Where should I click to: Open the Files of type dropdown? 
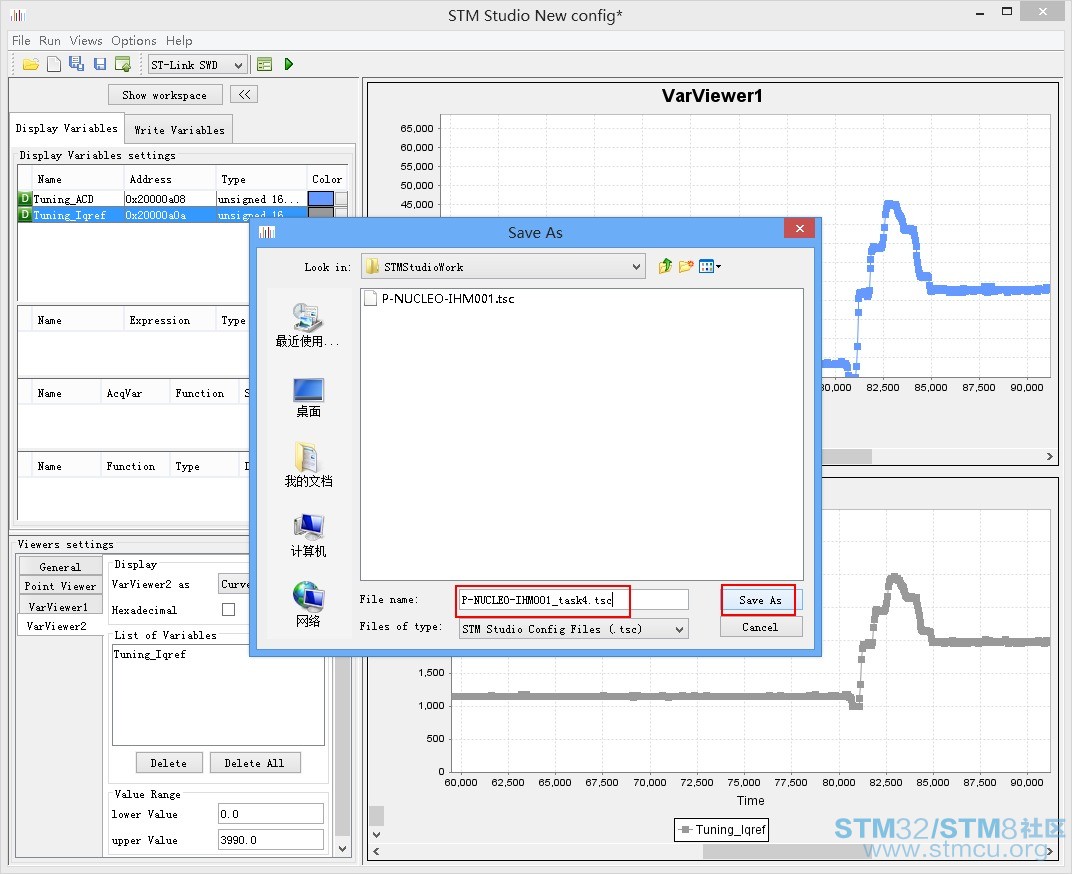point(679,629)
